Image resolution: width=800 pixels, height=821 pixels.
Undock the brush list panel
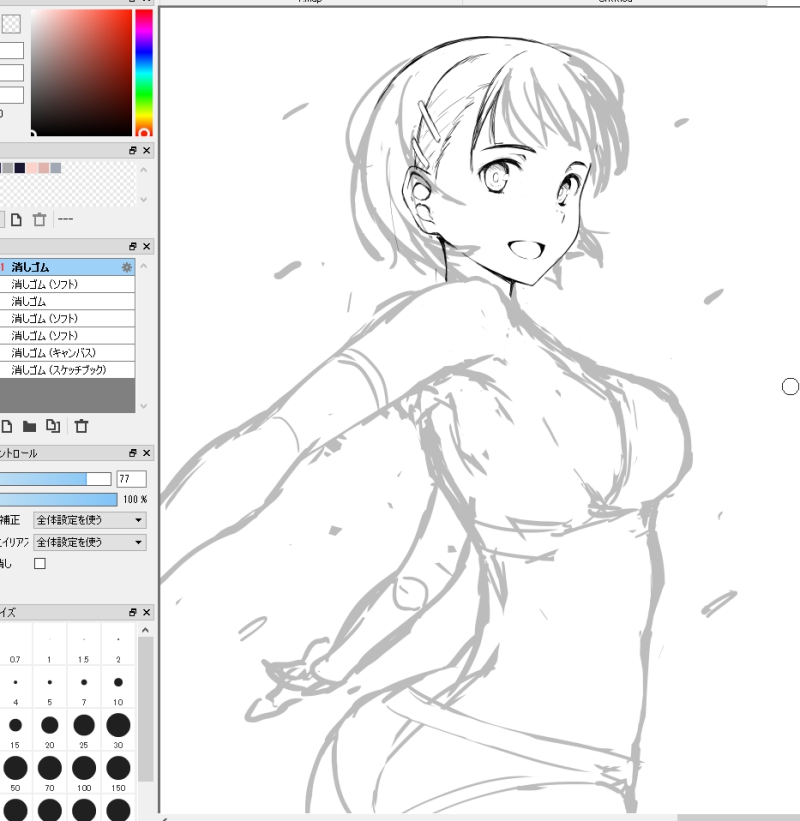pyautogui.click(x=133, y=246)
